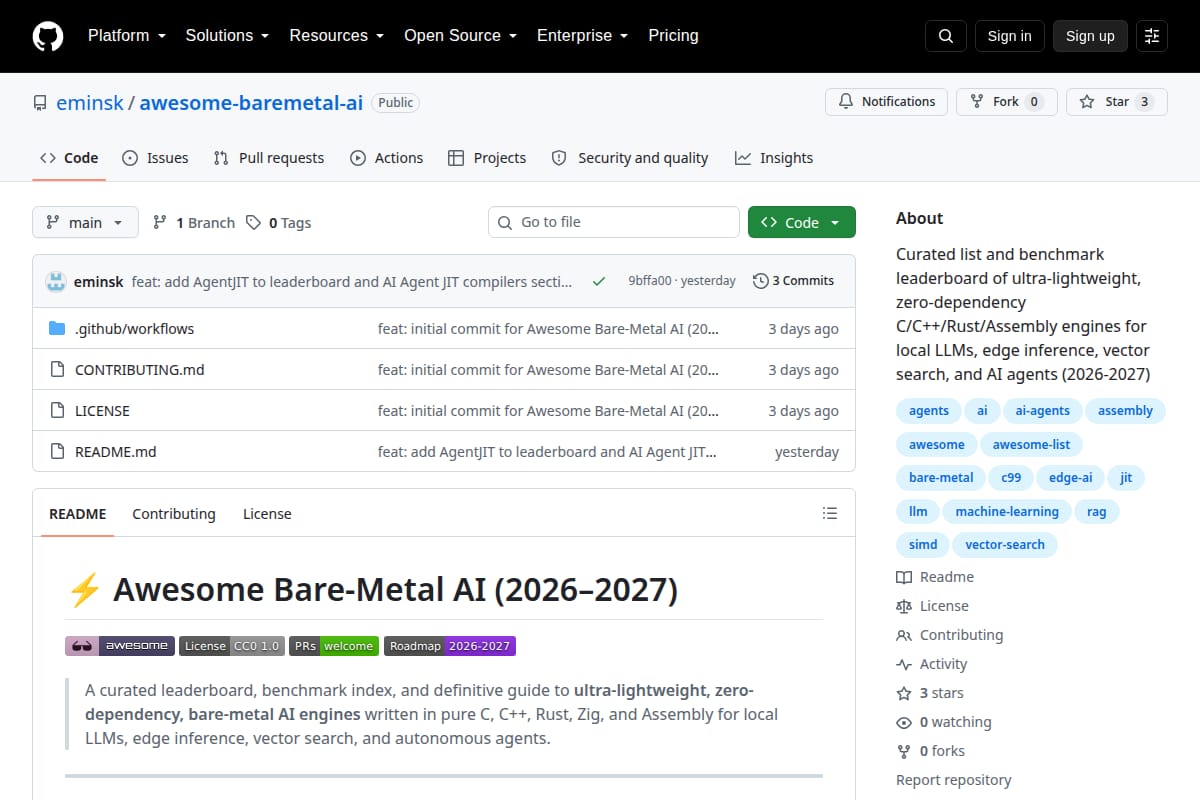Expand the Open Source menu

click(x=461, y=36)
